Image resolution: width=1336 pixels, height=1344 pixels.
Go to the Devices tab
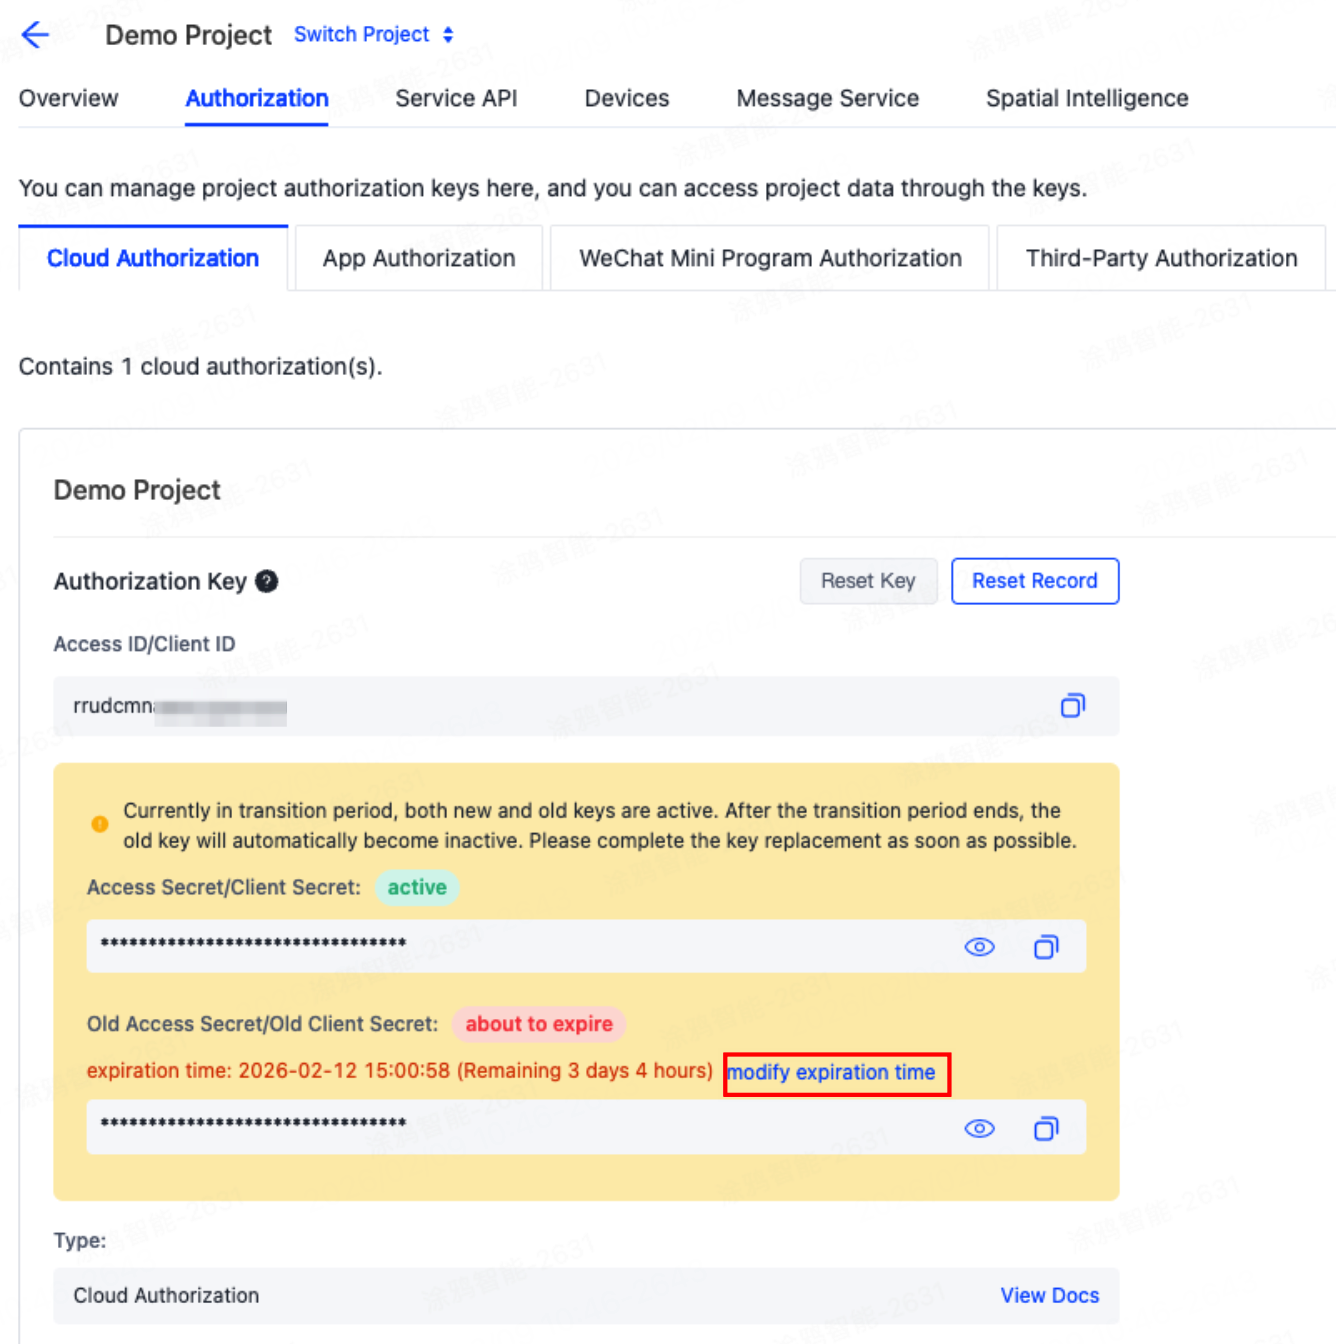[x=627, y=98]
